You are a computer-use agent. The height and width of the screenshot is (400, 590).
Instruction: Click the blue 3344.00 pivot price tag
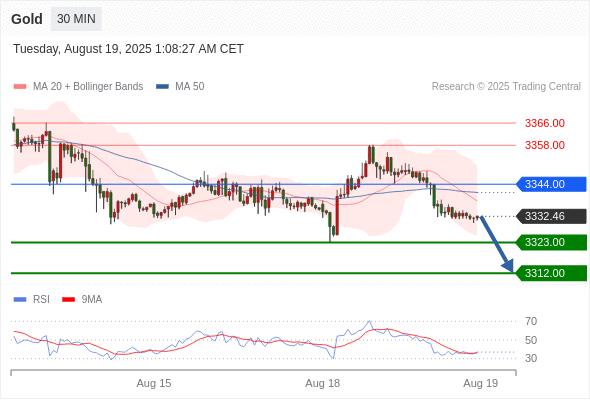pyautogui.click(x=551, y=184)
